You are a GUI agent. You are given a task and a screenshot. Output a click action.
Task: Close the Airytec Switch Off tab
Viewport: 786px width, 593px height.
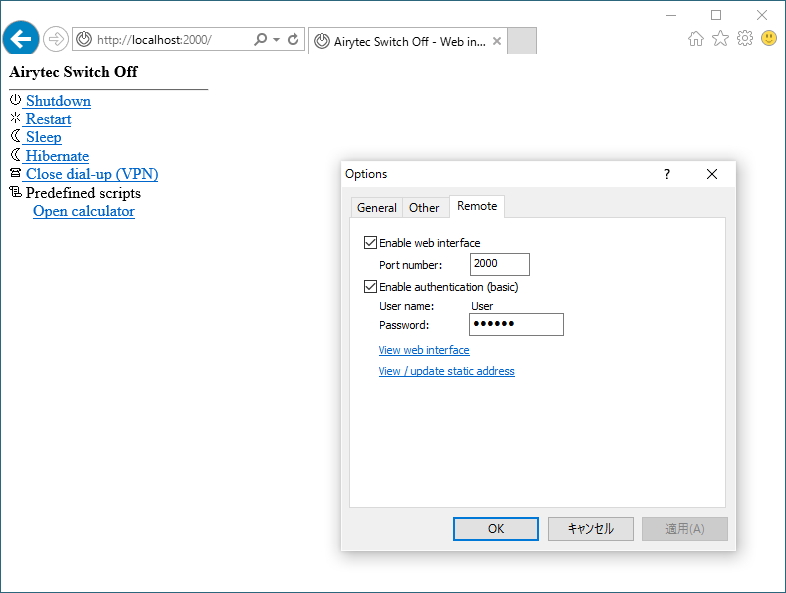click(497, 41)
